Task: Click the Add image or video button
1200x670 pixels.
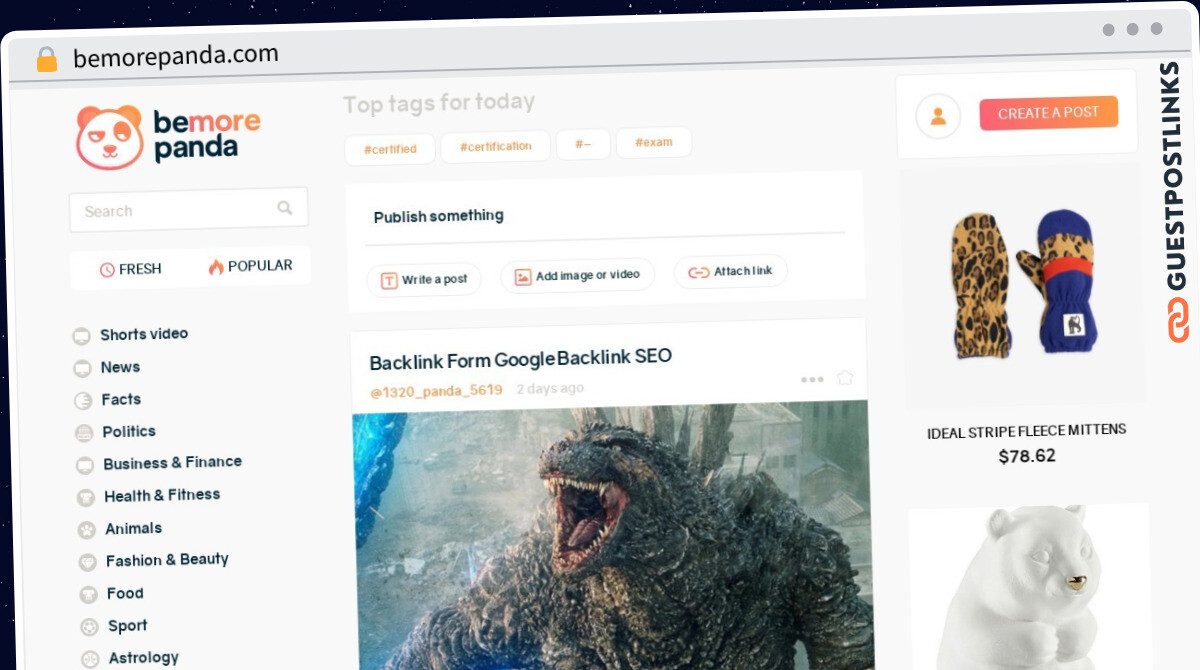Action: [x=578, y=275]
